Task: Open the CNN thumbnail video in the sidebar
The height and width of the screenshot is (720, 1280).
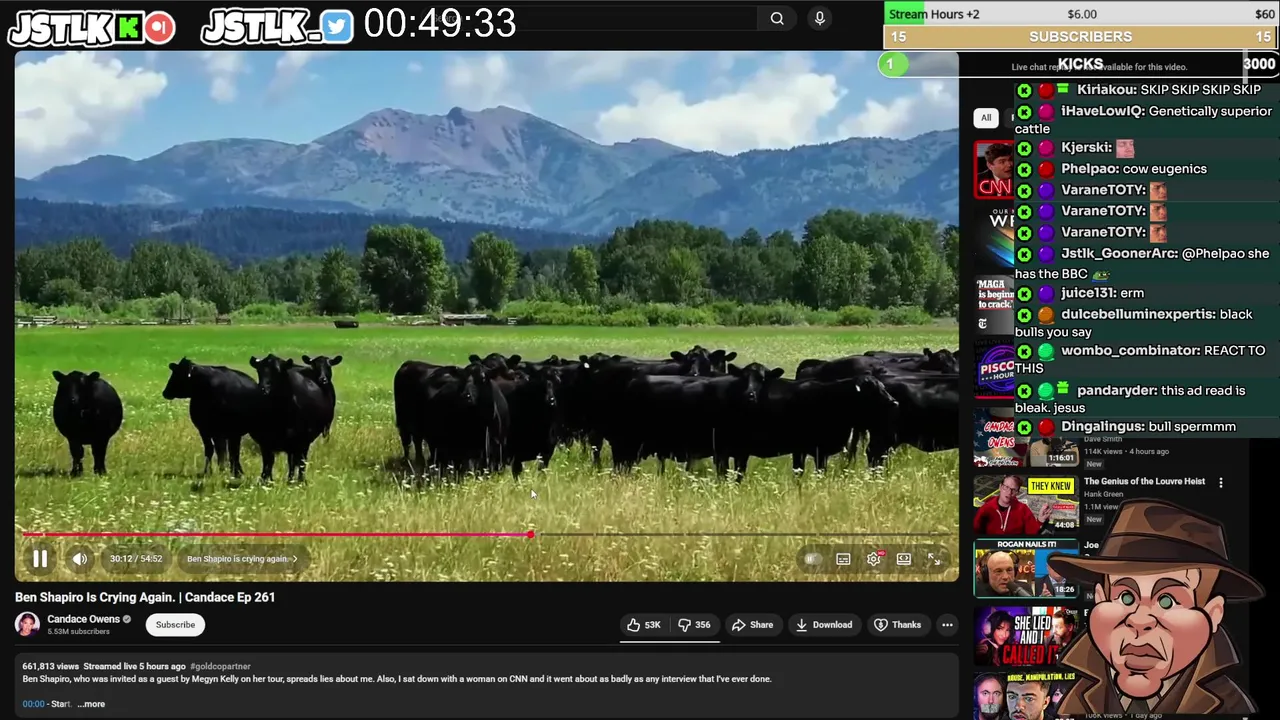Action: [x=994, y=169]
